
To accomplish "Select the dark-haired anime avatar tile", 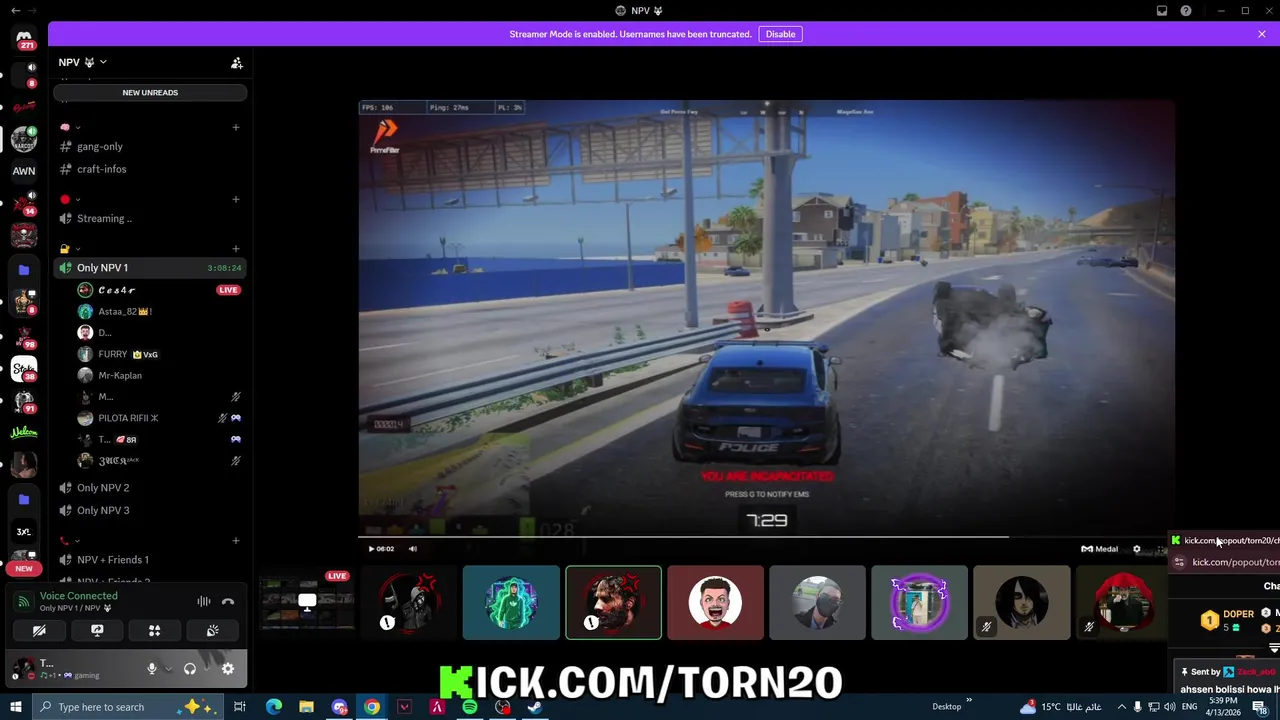I will tap(1021, 602).
